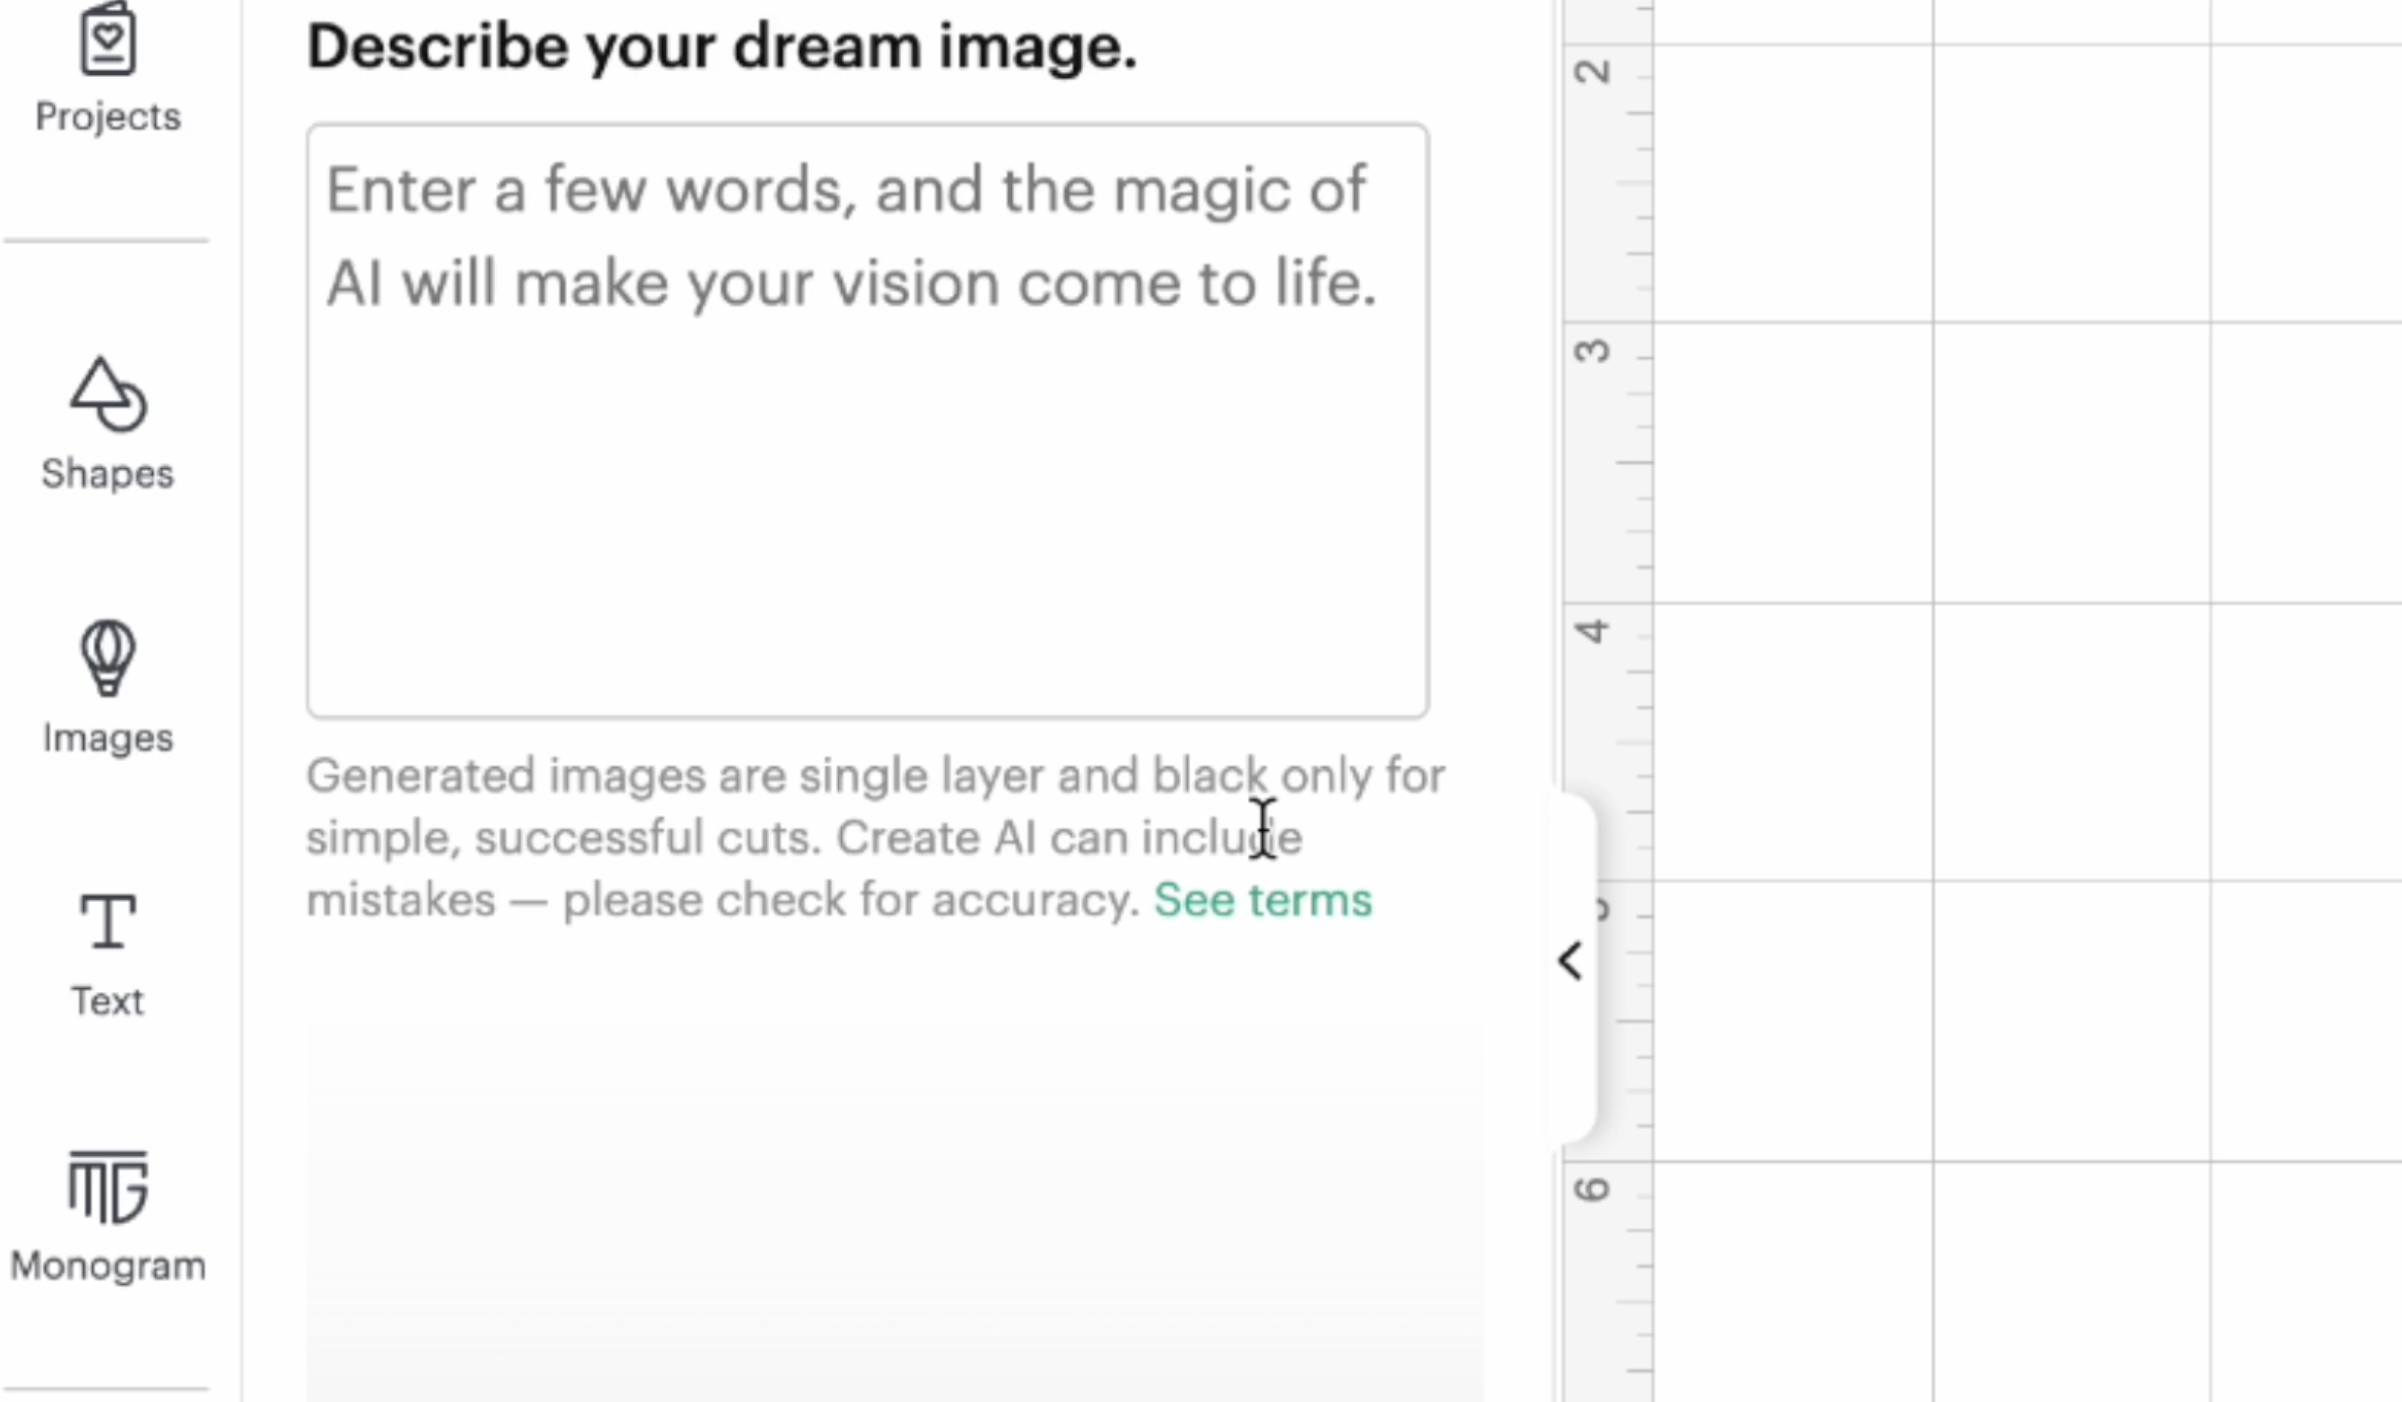
Task: Click the Monogram label in the sidebar
Action: tap(107, 1264)
